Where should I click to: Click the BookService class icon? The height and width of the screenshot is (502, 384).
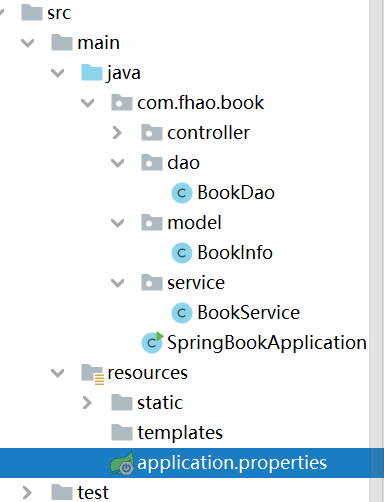(182, 313)
